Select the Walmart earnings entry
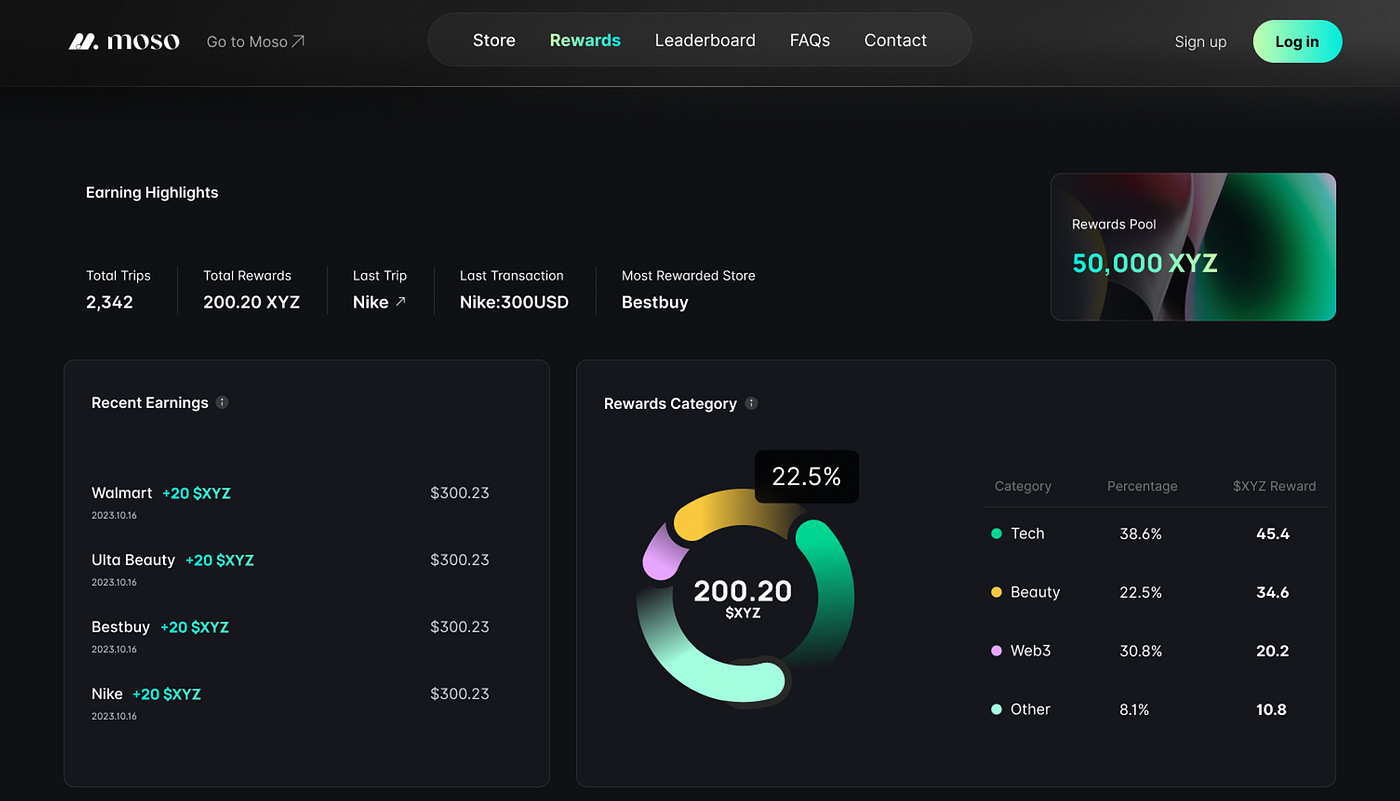Screen dimensions: 1400x801 (122, 493)
